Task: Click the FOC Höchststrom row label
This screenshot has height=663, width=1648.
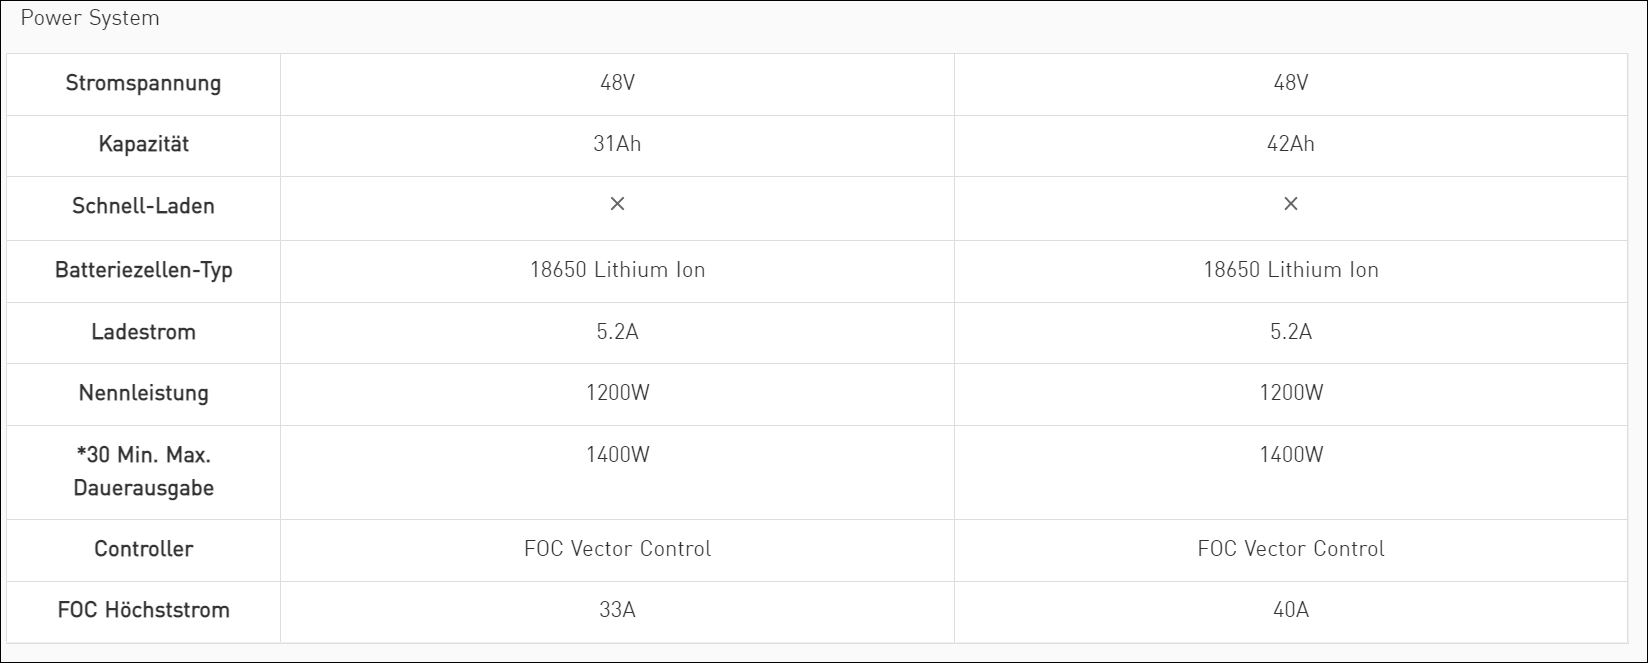Action: click(143, 610)
